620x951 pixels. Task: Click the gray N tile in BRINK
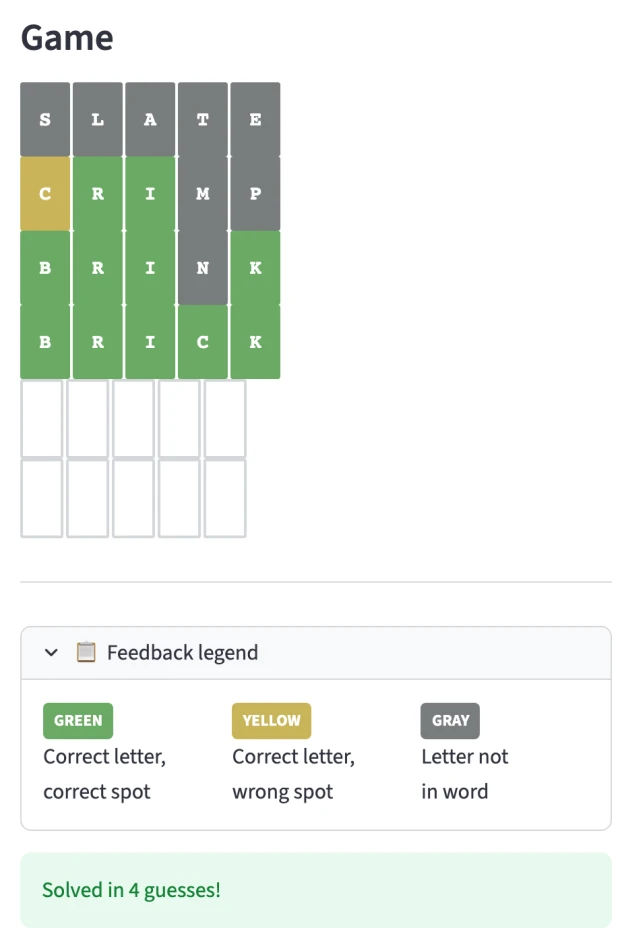(x=203, y=267)
